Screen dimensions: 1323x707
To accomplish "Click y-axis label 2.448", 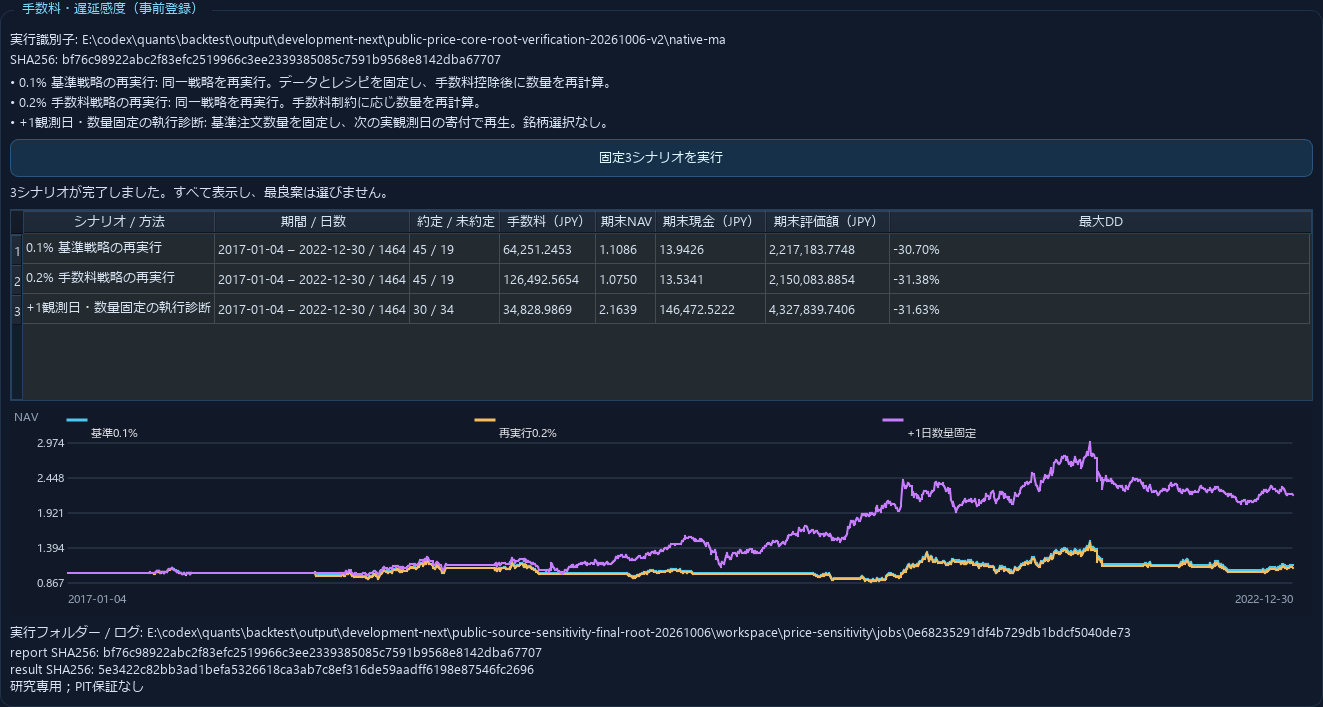I will point(50,478).
